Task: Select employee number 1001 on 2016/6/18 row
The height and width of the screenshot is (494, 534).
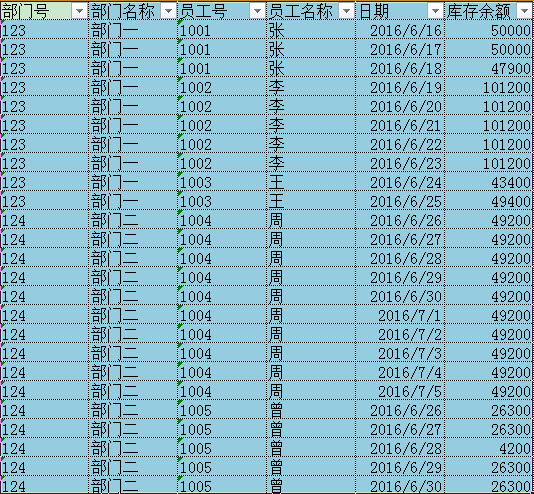Action: pyautogui.click(x=222, y=68)
